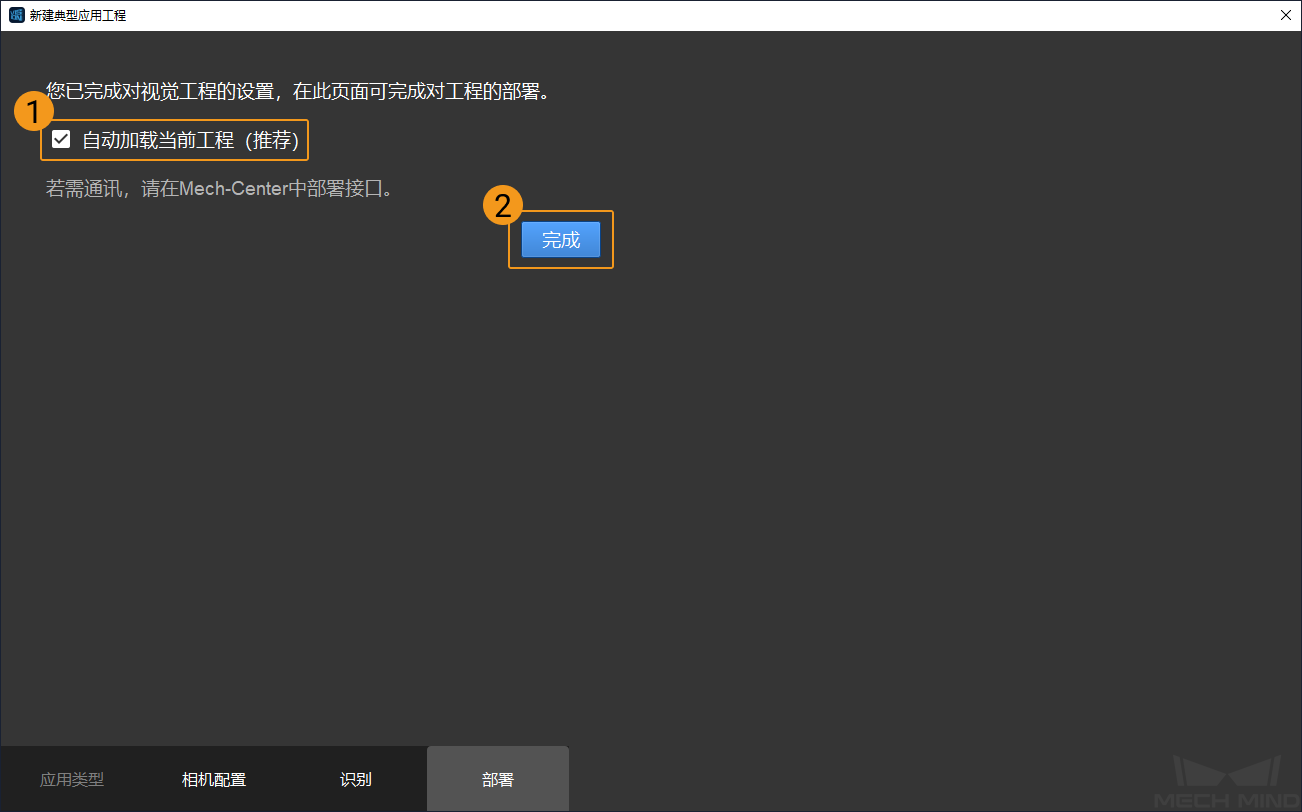This screenshot has width=1302, height=812.
Task: Select the 部署 tab
Action: click(498, 779)
